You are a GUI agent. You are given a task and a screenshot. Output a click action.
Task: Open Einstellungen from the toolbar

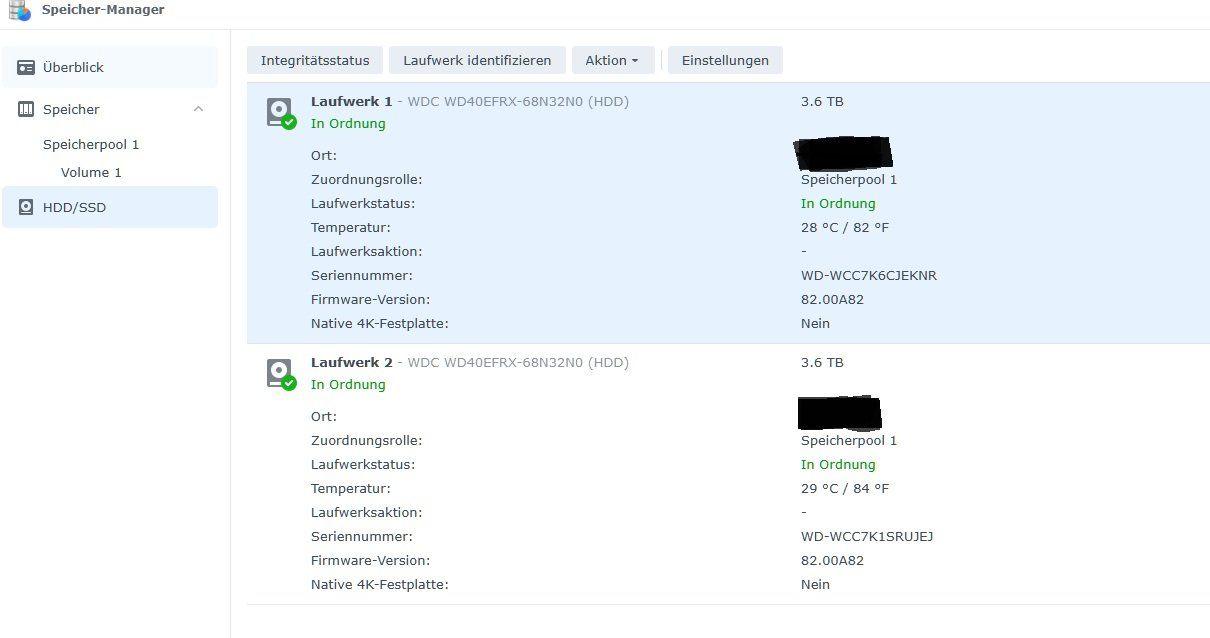[725, 60]
